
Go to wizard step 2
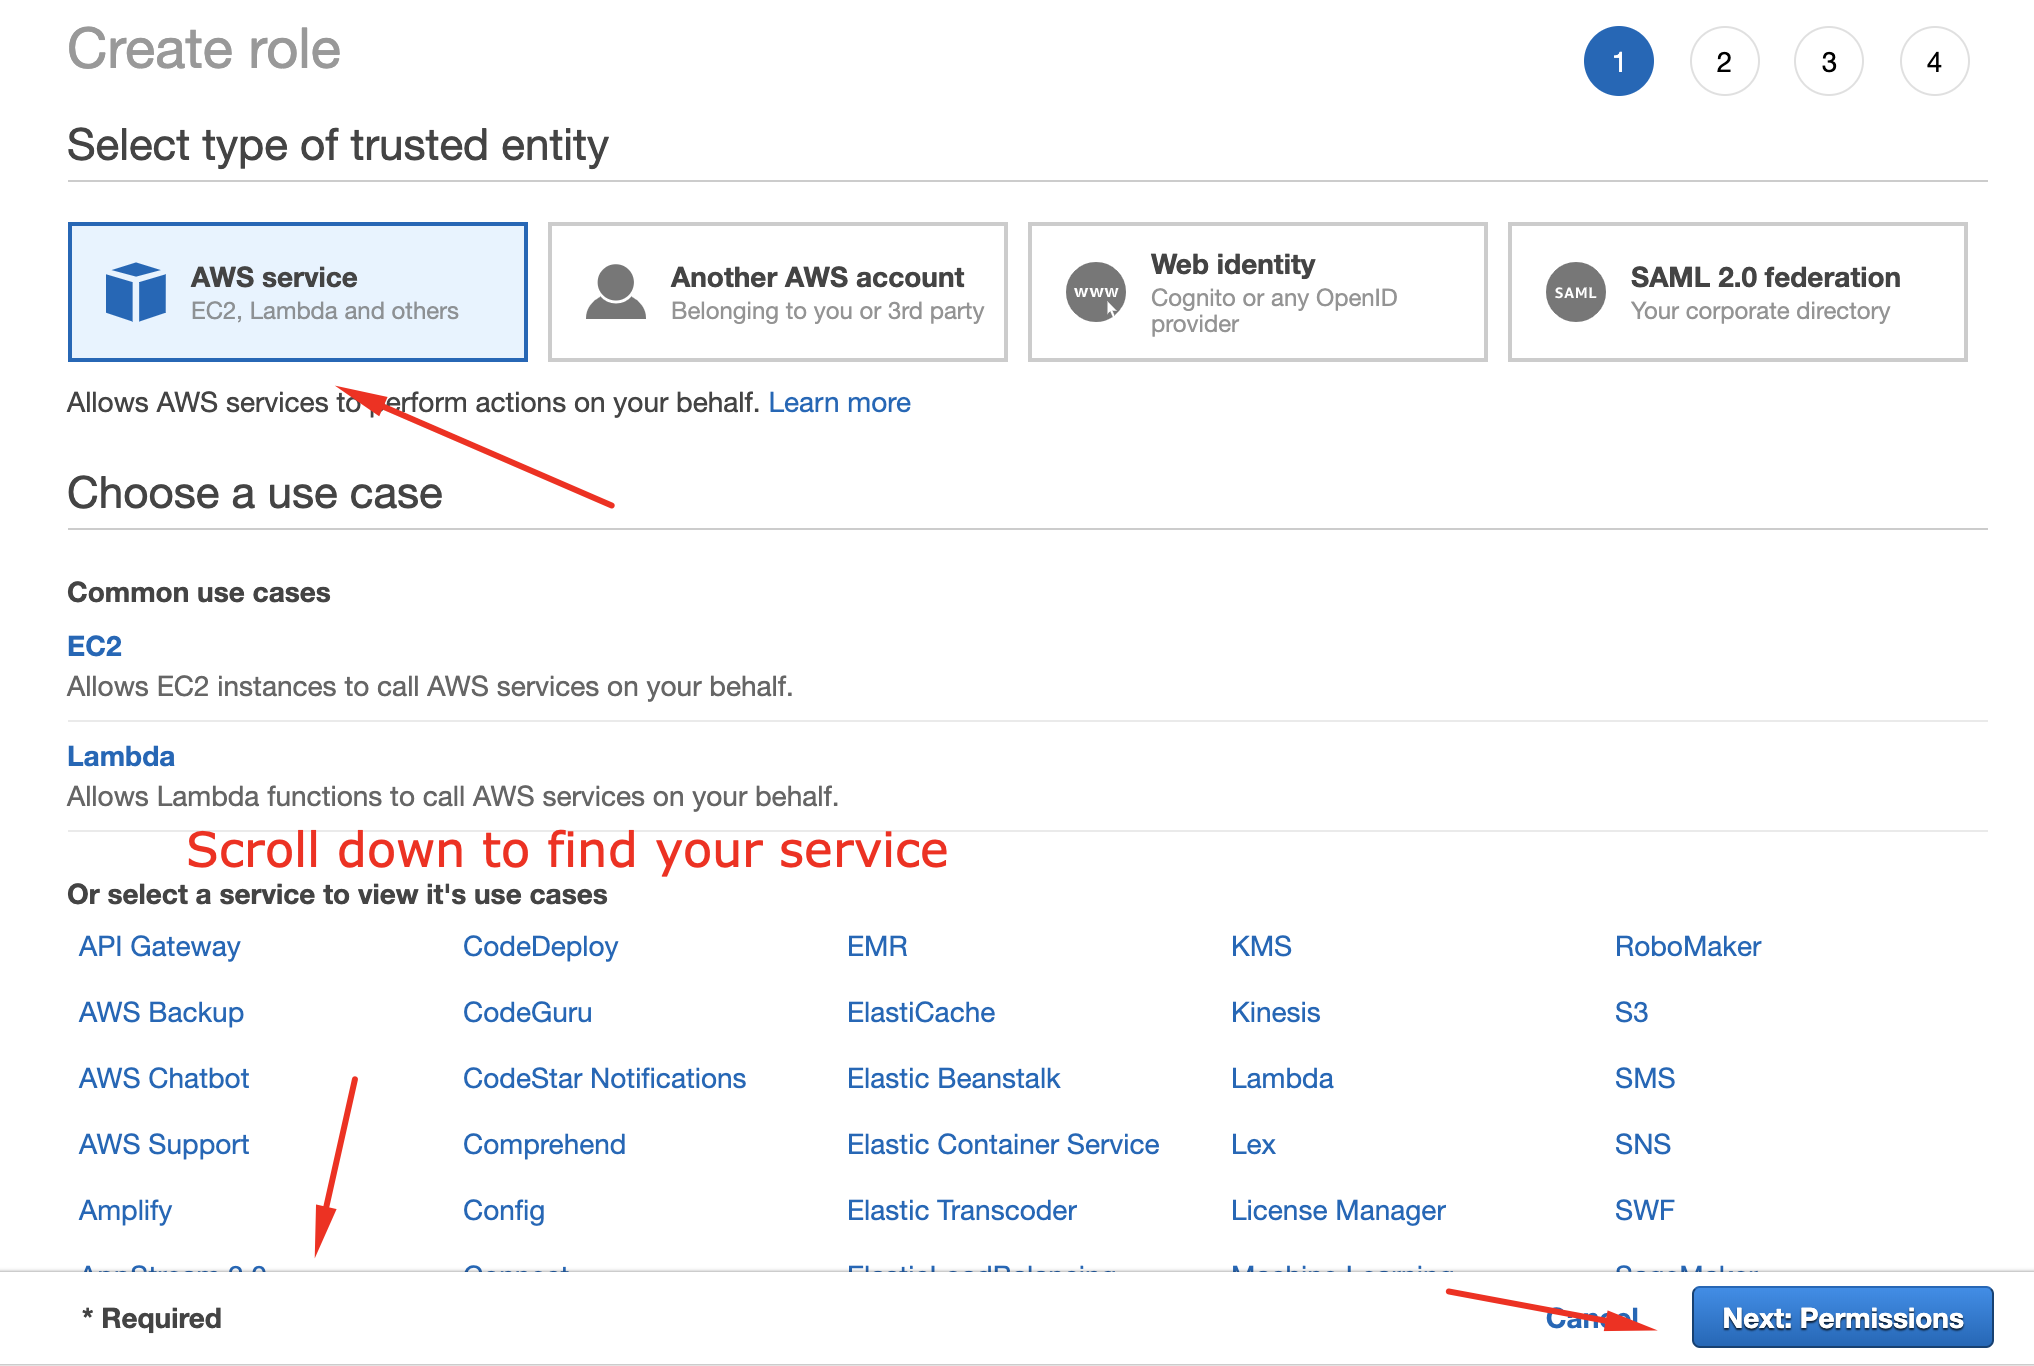(1724, 61)
